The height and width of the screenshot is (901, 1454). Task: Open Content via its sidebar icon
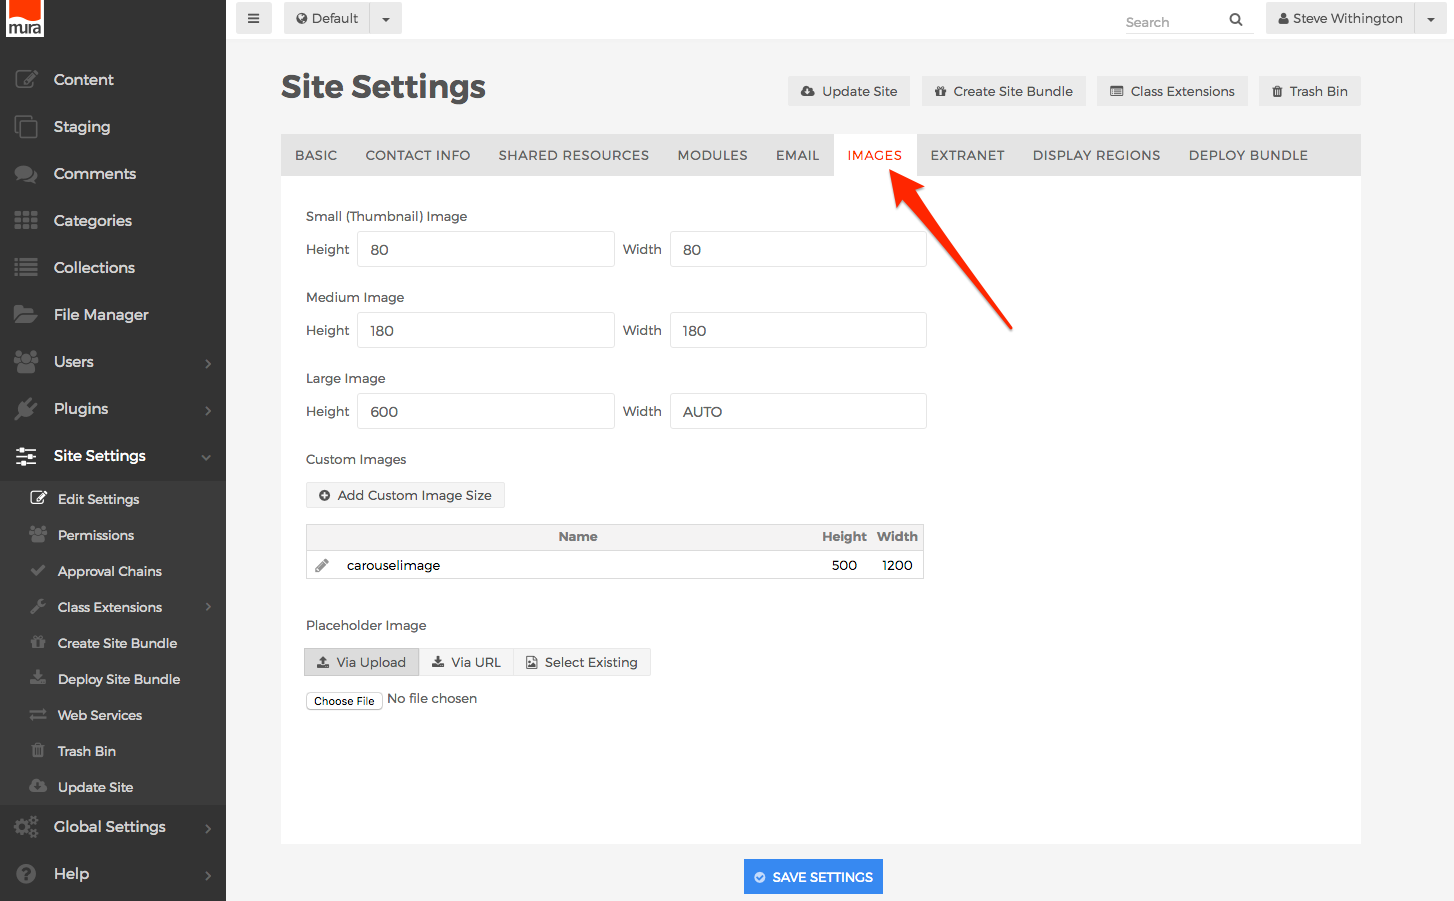[x=26, y=80]
